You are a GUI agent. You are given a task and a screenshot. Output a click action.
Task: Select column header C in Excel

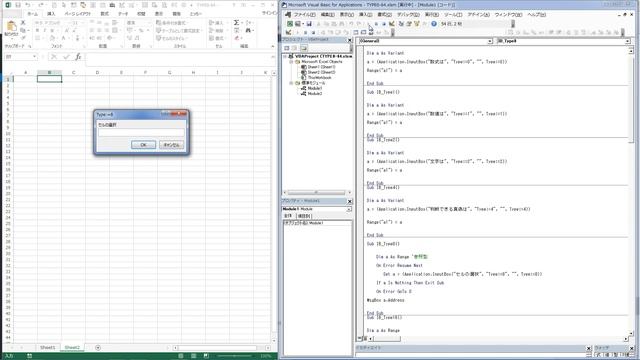[73, 73]
